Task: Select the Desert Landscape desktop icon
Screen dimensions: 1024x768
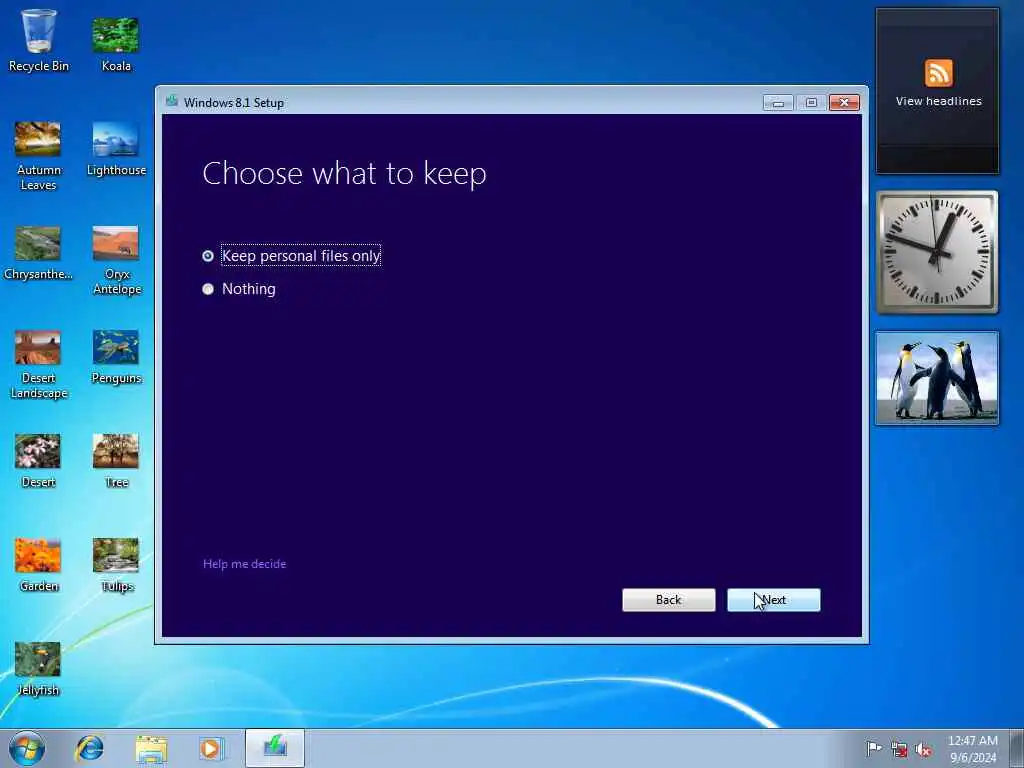Action: coord(38,364)
